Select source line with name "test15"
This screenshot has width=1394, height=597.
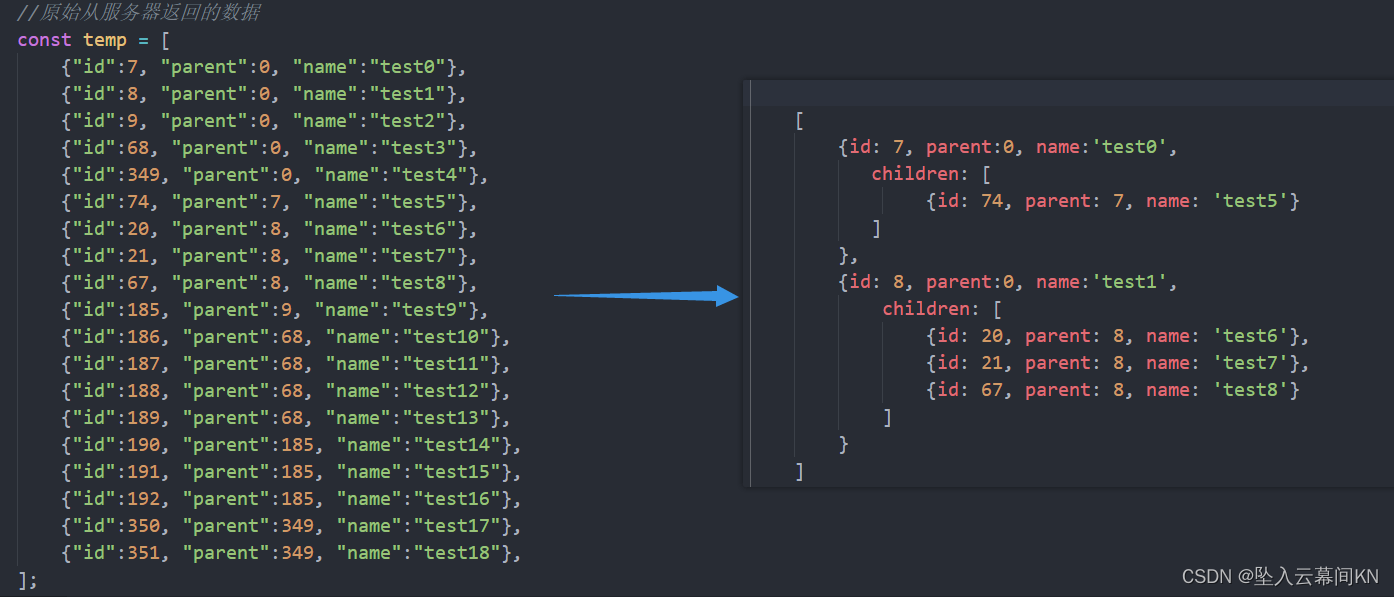point(291,472)
